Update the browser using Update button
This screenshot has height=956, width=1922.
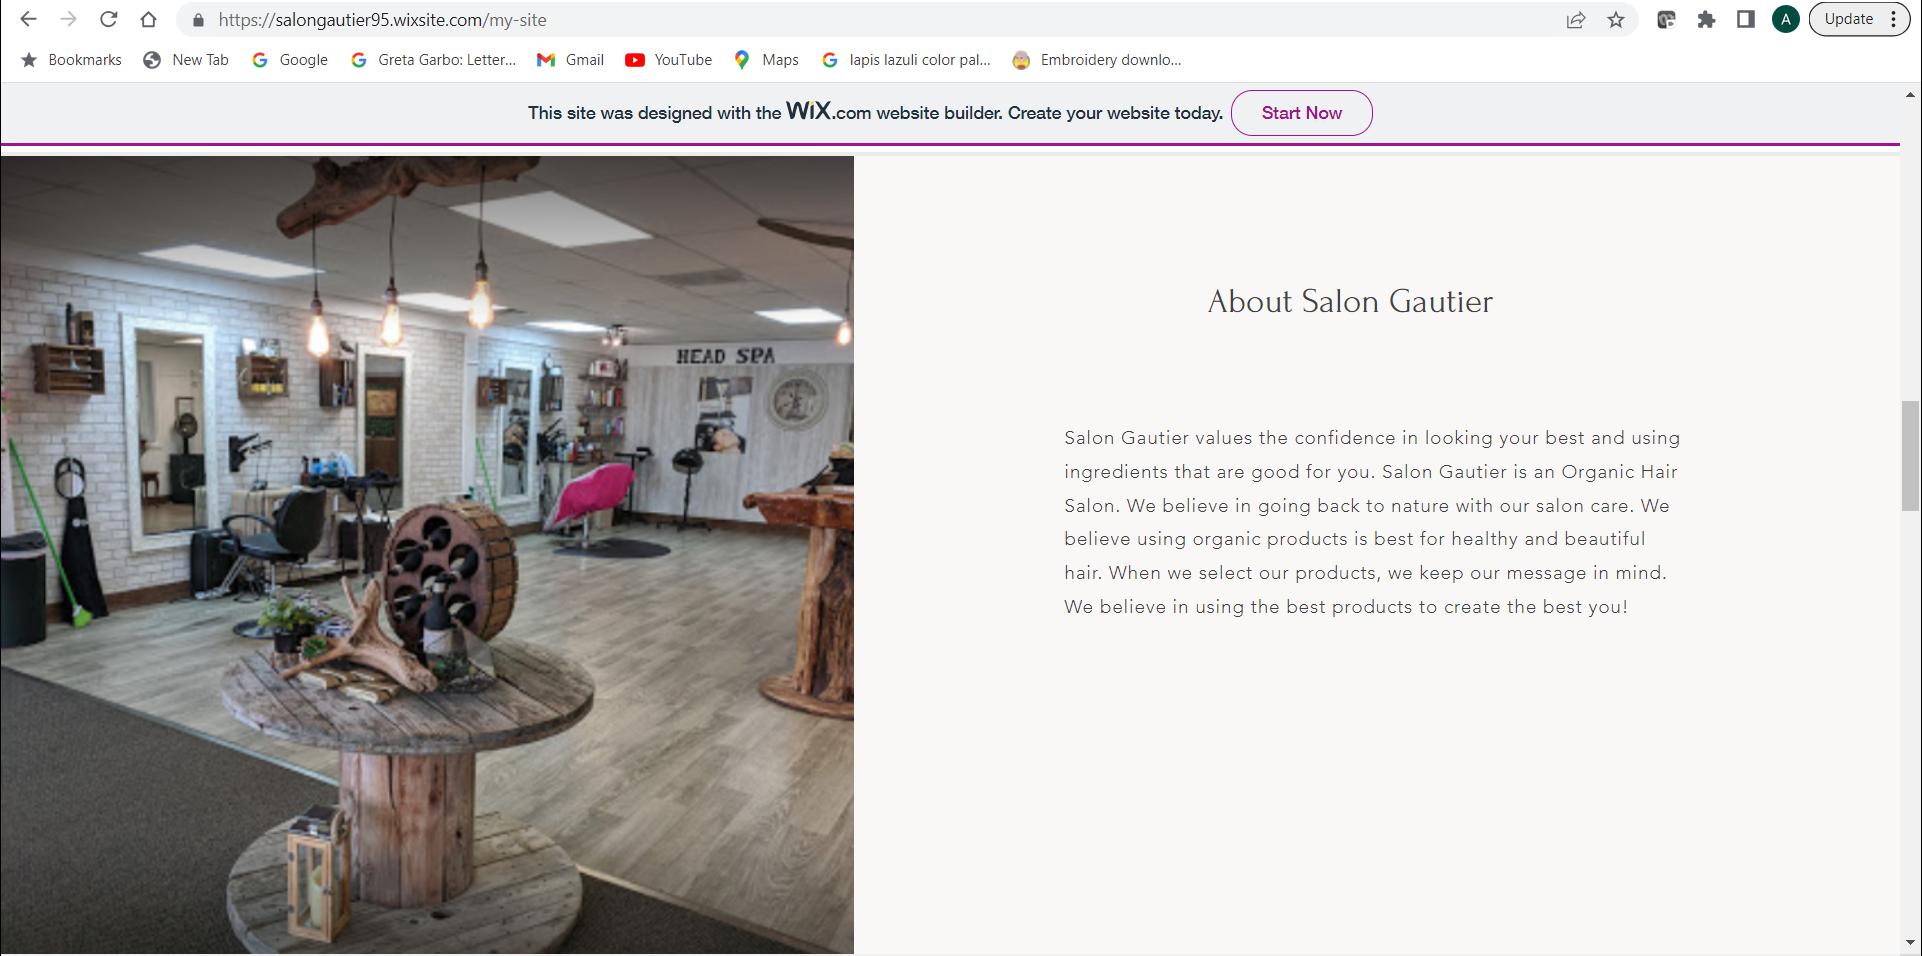click(1849, 19)
